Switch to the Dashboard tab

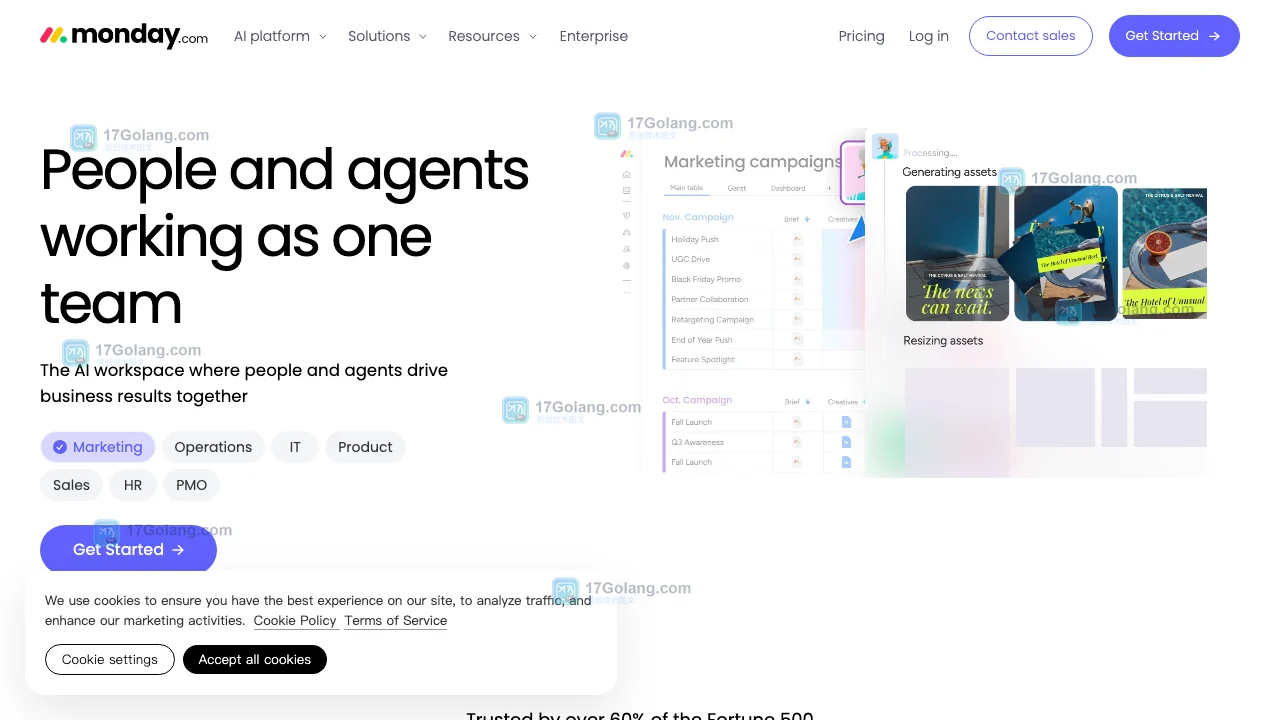[x=788, y=188]
